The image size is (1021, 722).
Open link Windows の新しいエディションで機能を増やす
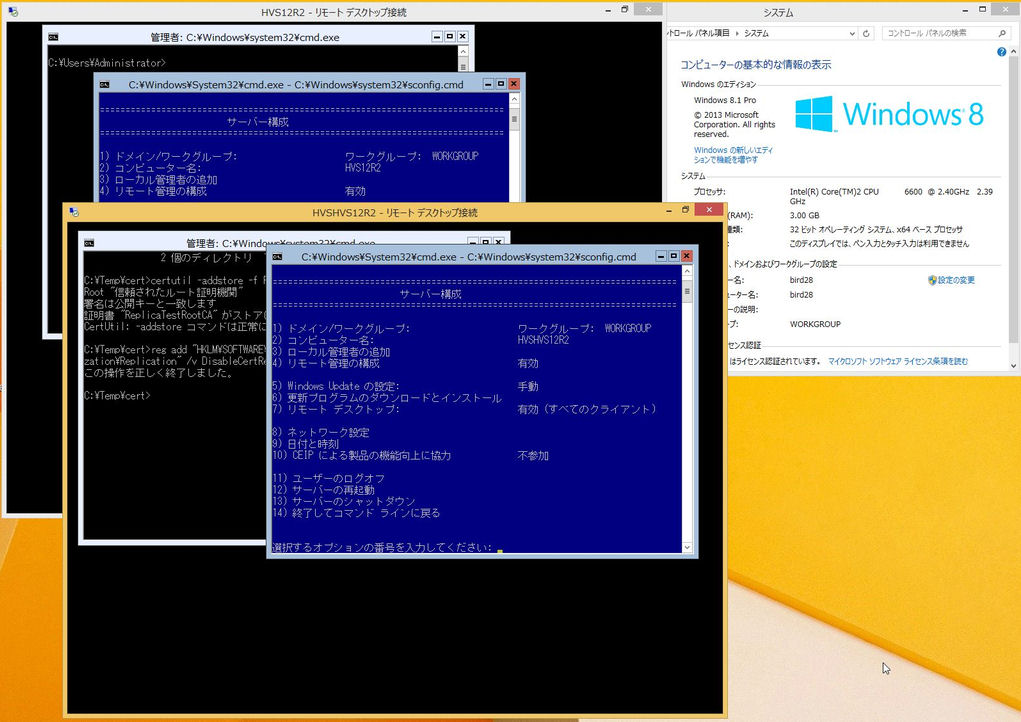[733, 154]
